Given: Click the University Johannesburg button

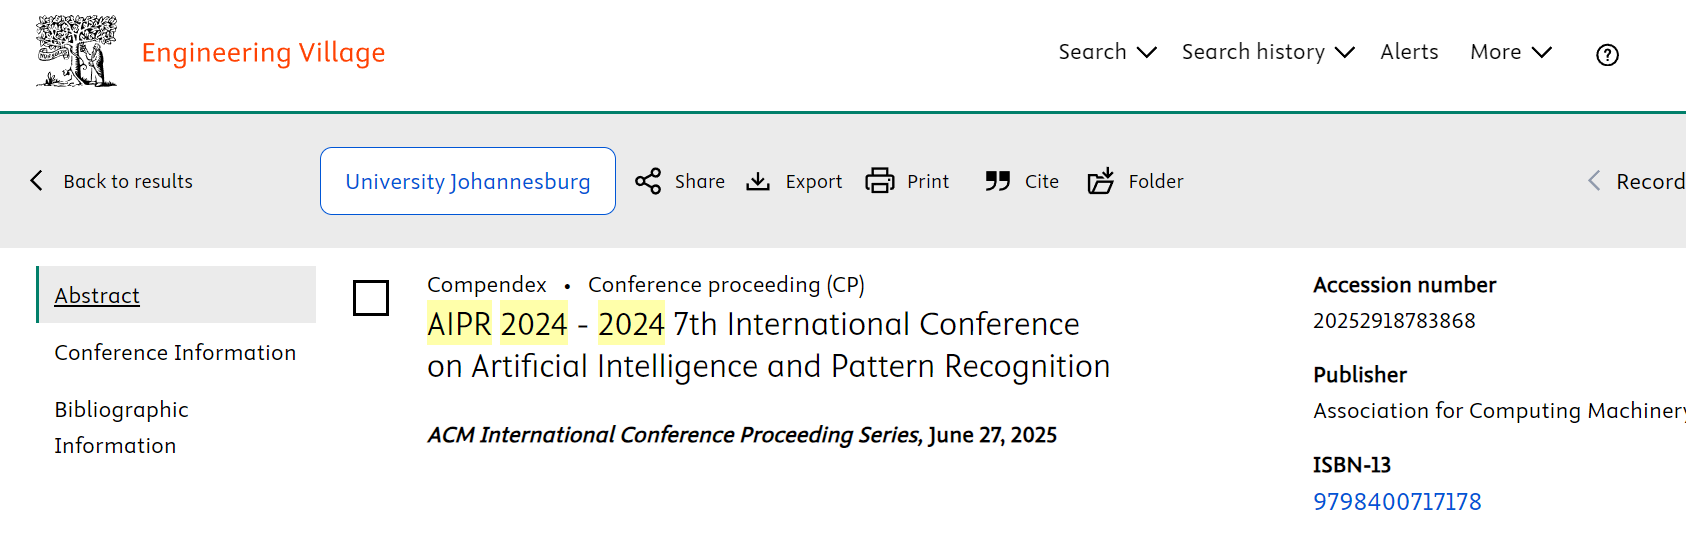Looking at the screenshot, I should tap(468, 181).
